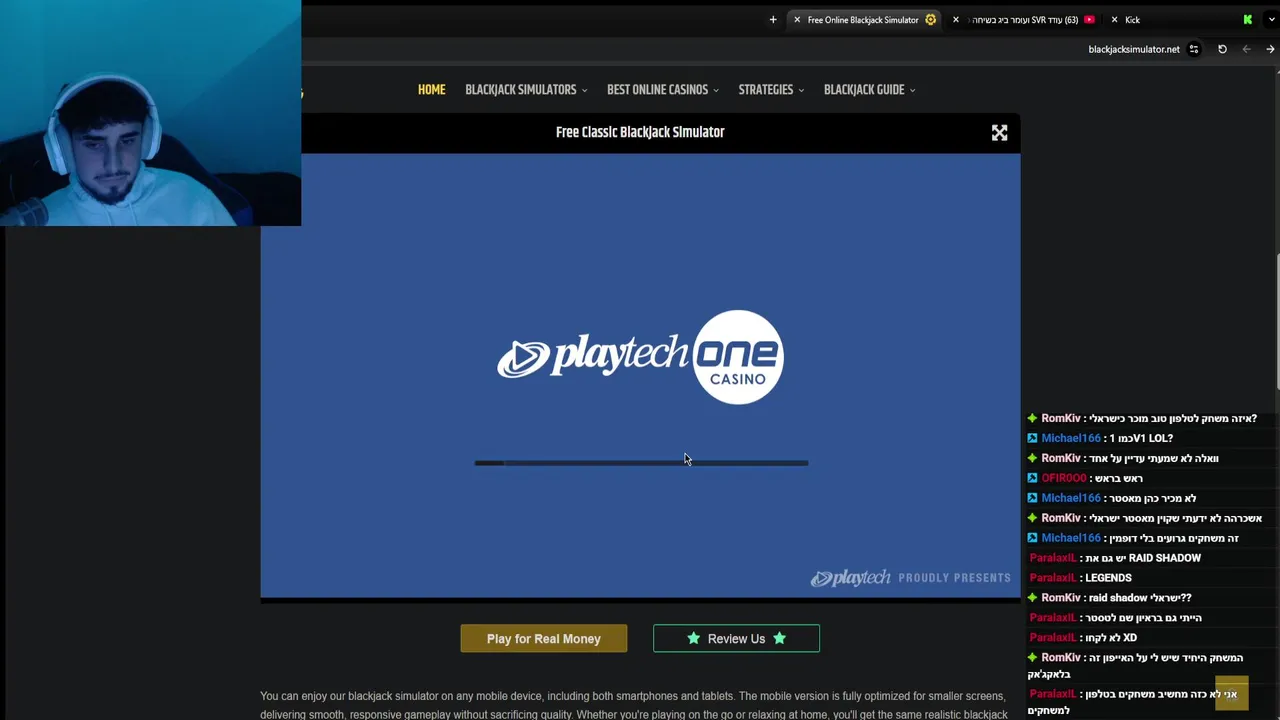This screenshot has height=720, width=1280.
Task: Expand the Blackjack Guide menu
Action: pyautogui.click(x=869, y=90)
